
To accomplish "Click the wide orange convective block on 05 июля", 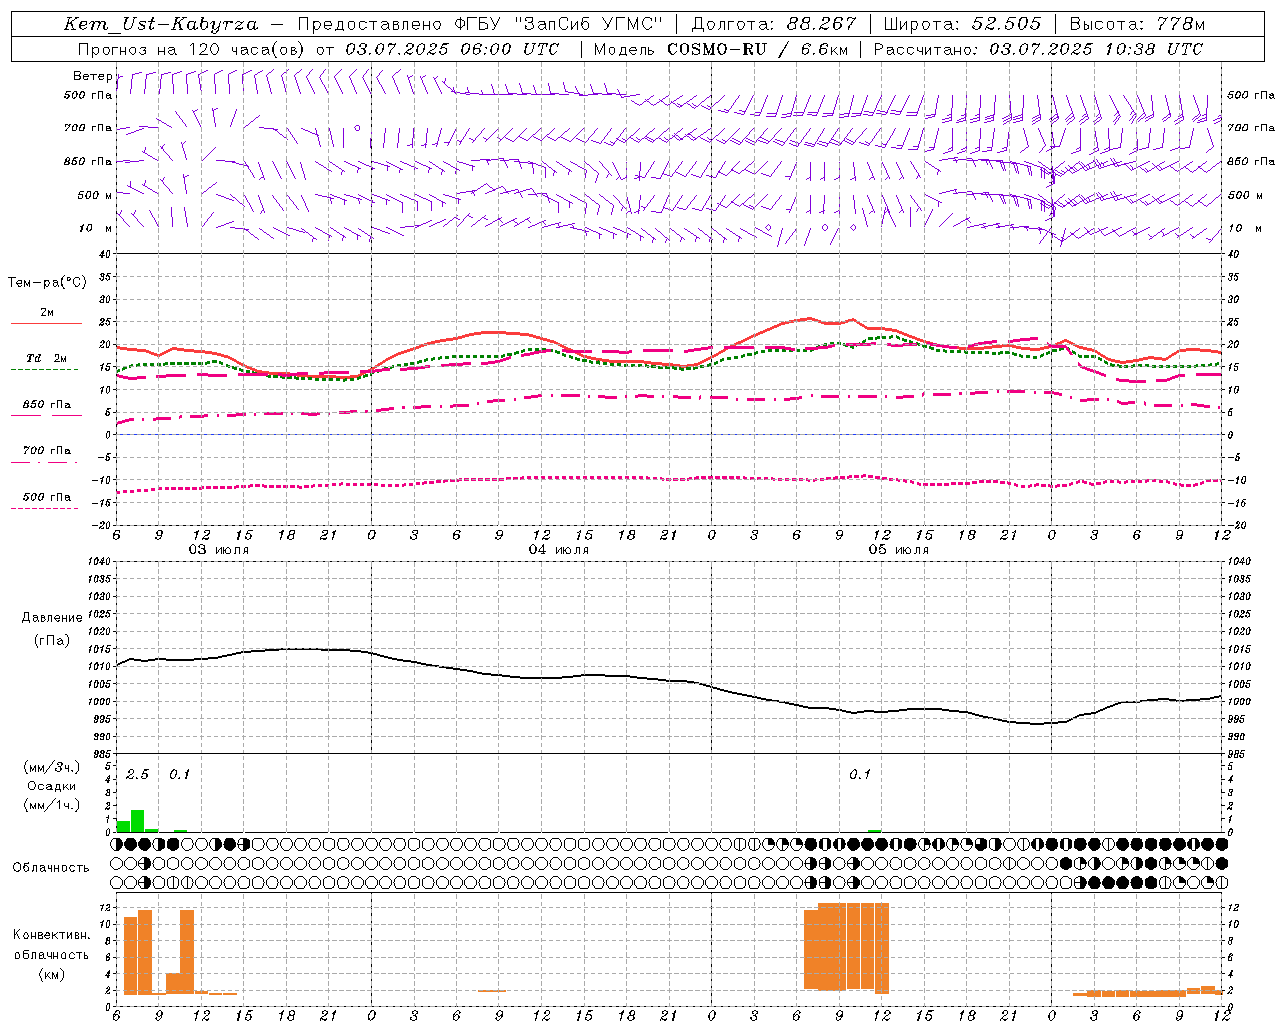I will coord(846,947).
